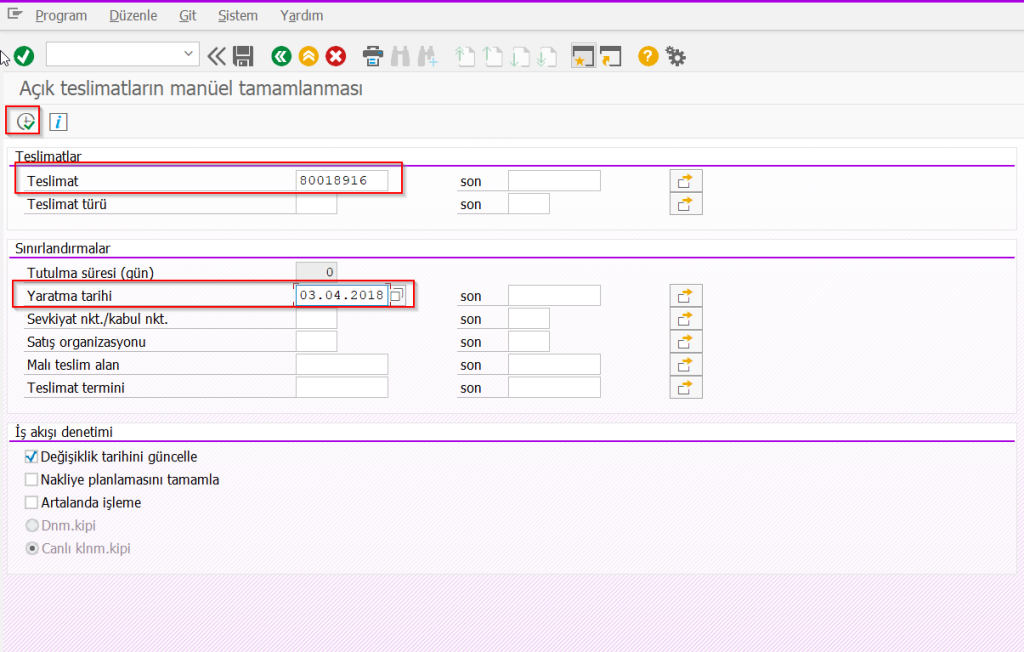Click the Yaratma tarihi 'son' field
Image resolution: width=1024 pixels, height=652 pixels.
[554, 295]
